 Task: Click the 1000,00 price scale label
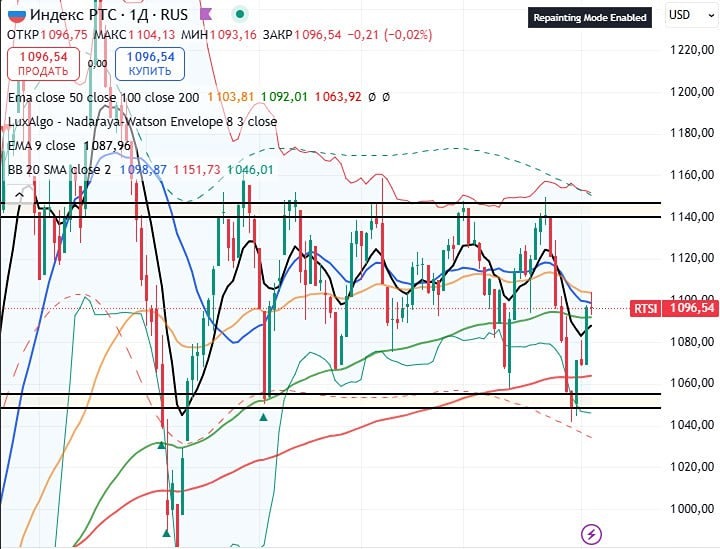tap(692, 509)
